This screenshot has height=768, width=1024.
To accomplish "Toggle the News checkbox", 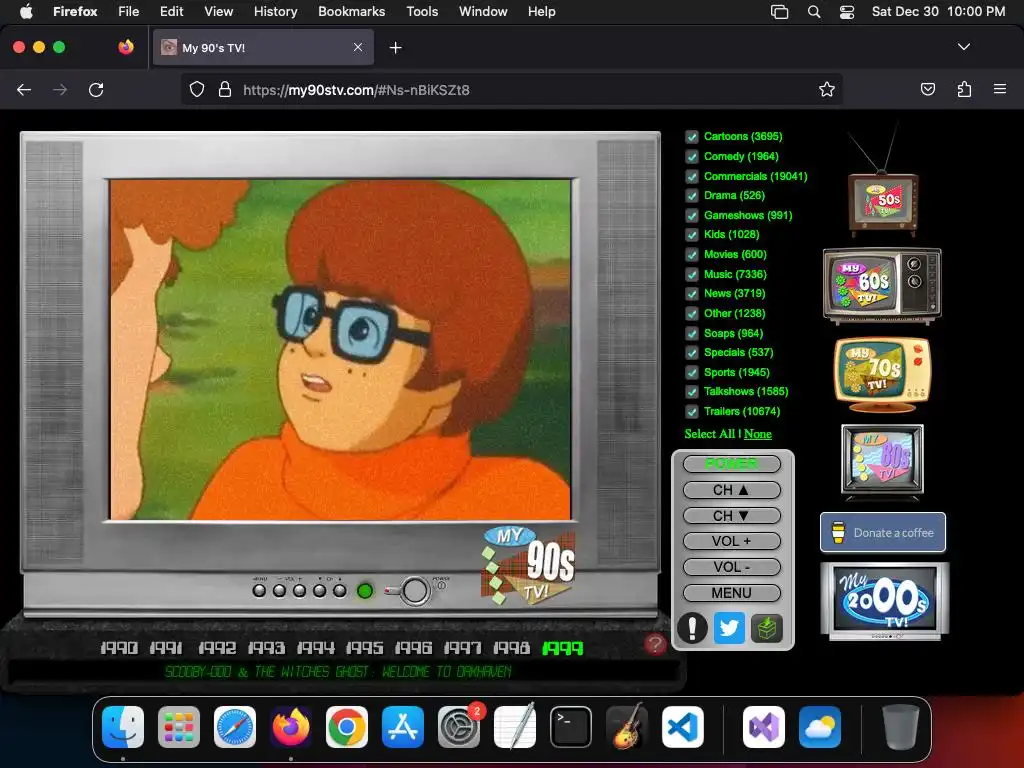I will [x=692, y=294].
